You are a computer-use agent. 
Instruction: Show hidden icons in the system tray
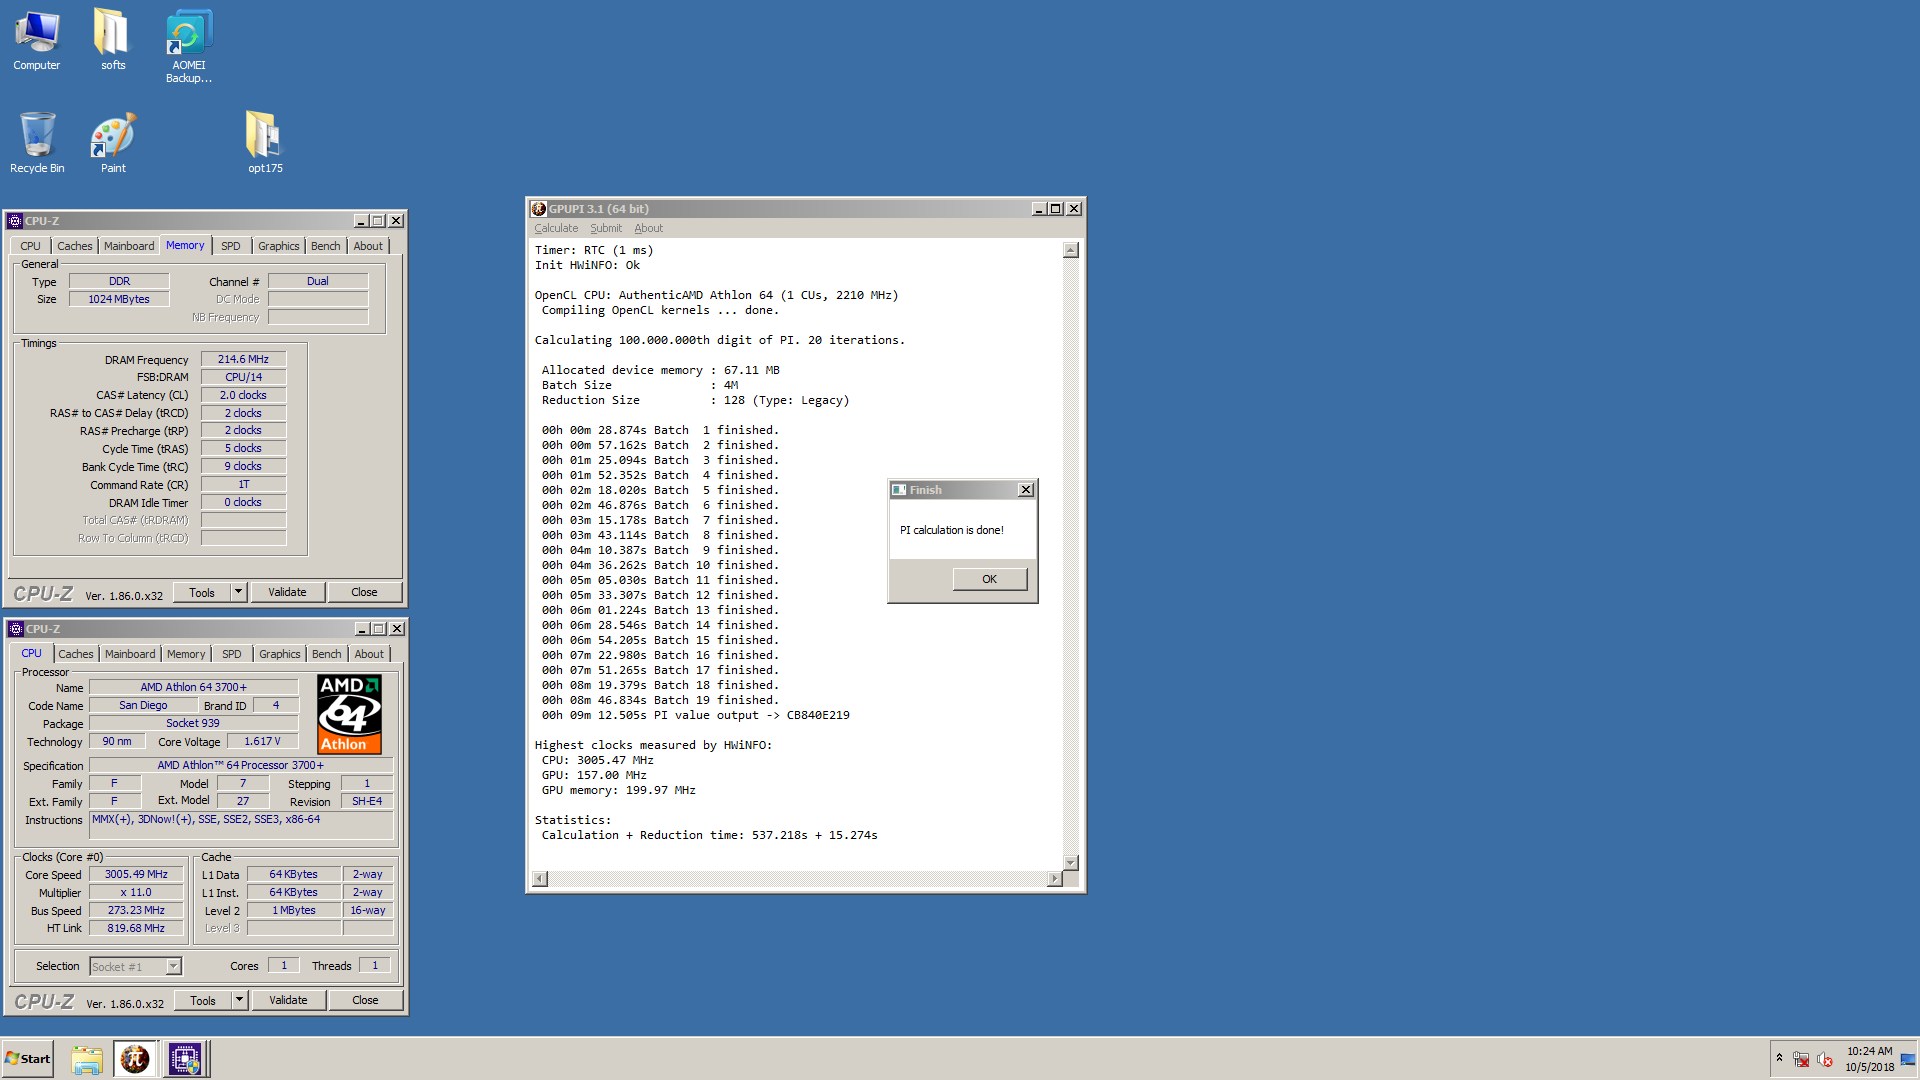[1779, 1058]
